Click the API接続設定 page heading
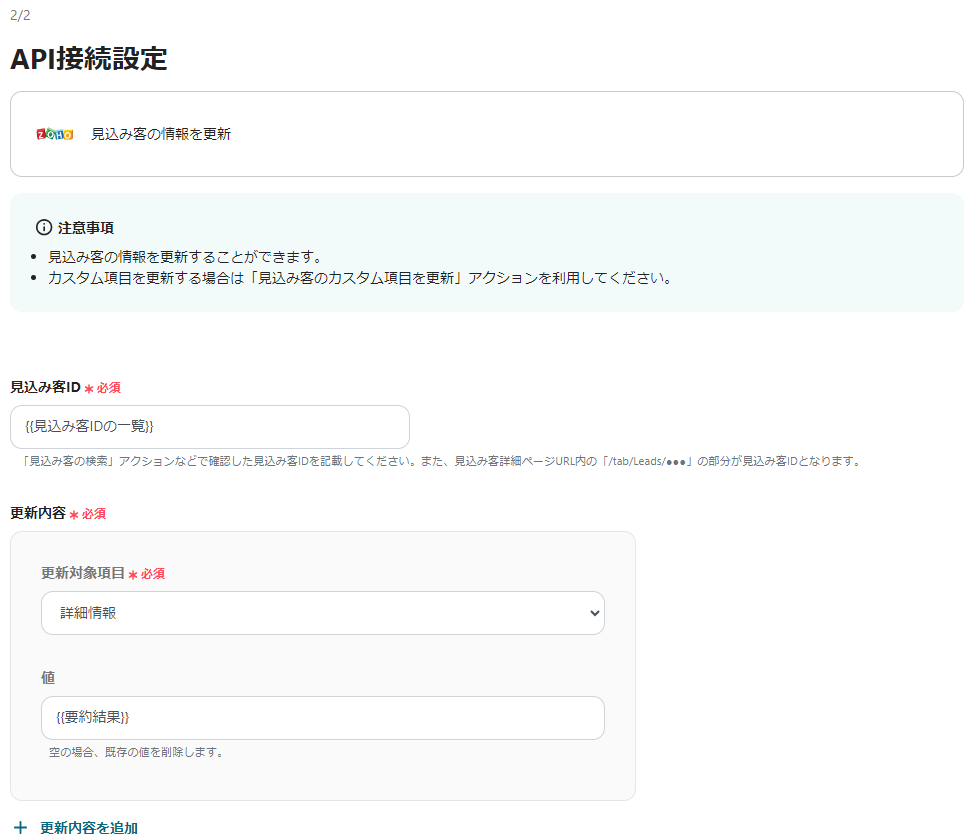978x839 pixels. point(89,59)
